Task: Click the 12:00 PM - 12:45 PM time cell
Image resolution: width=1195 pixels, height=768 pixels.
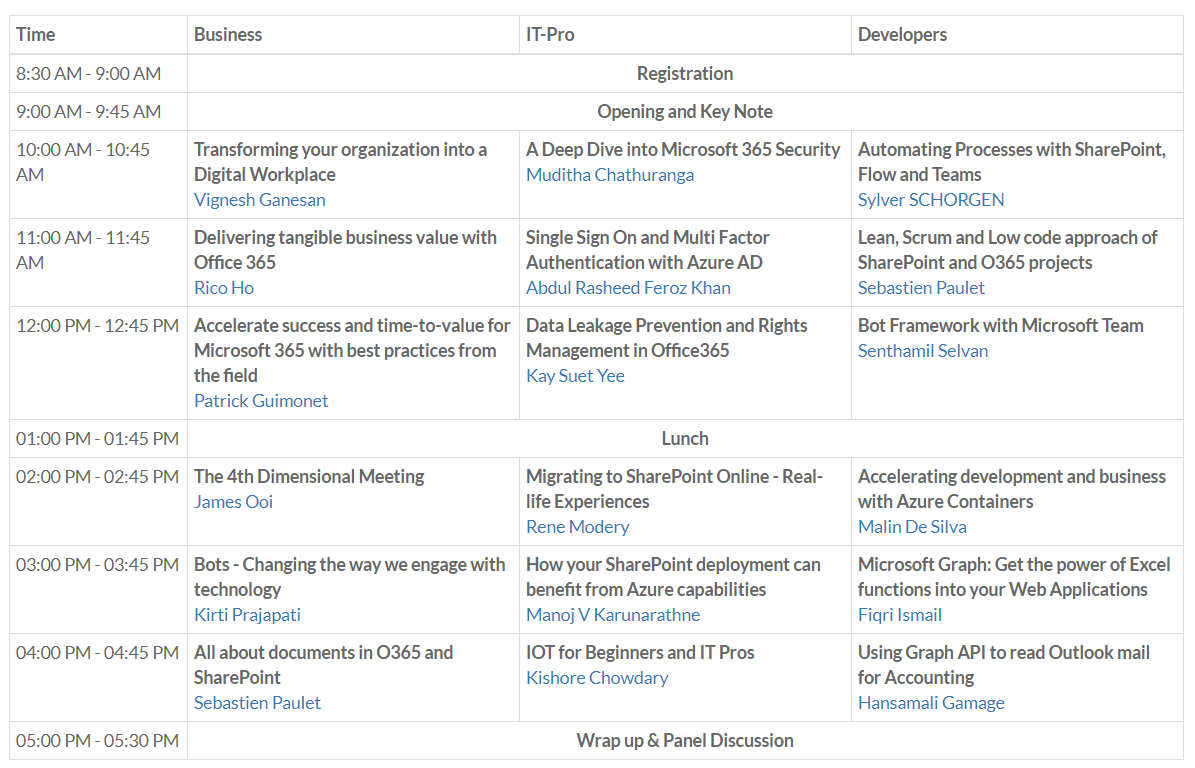Action: pyautogui.click(x=98, y=363)
